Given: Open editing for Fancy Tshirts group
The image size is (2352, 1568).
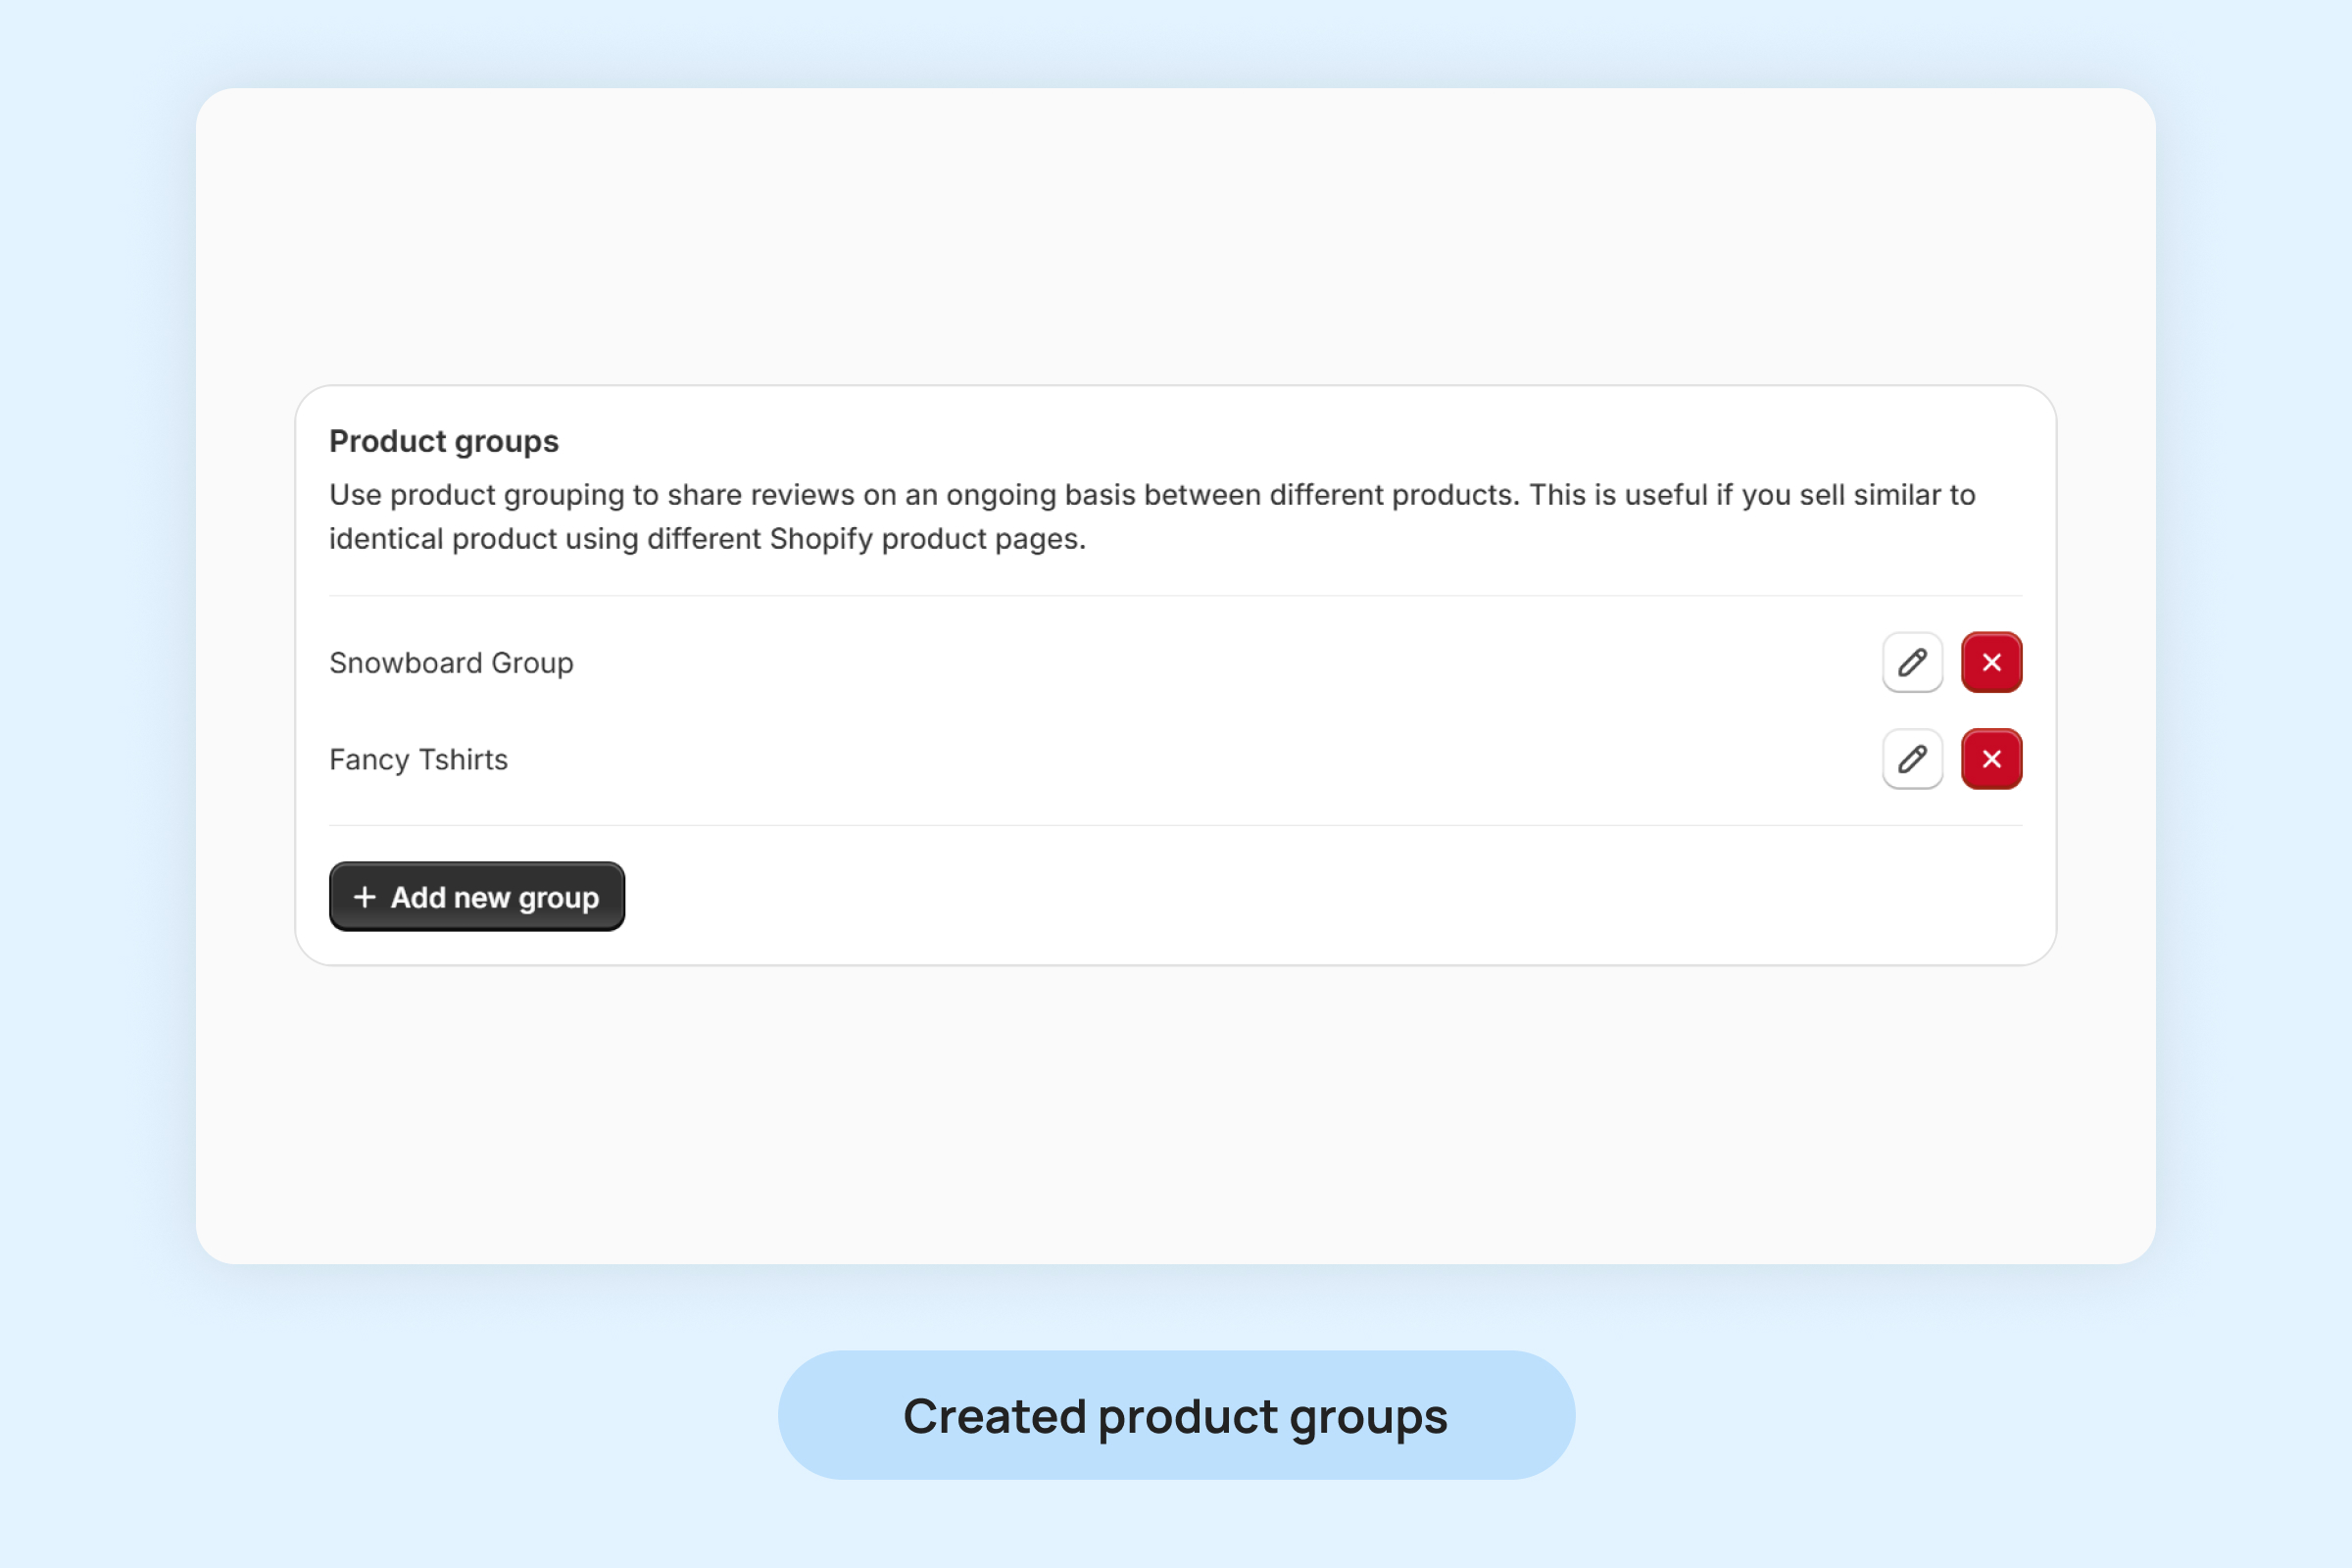Looking at the screenshot, I should [1912, 759].
